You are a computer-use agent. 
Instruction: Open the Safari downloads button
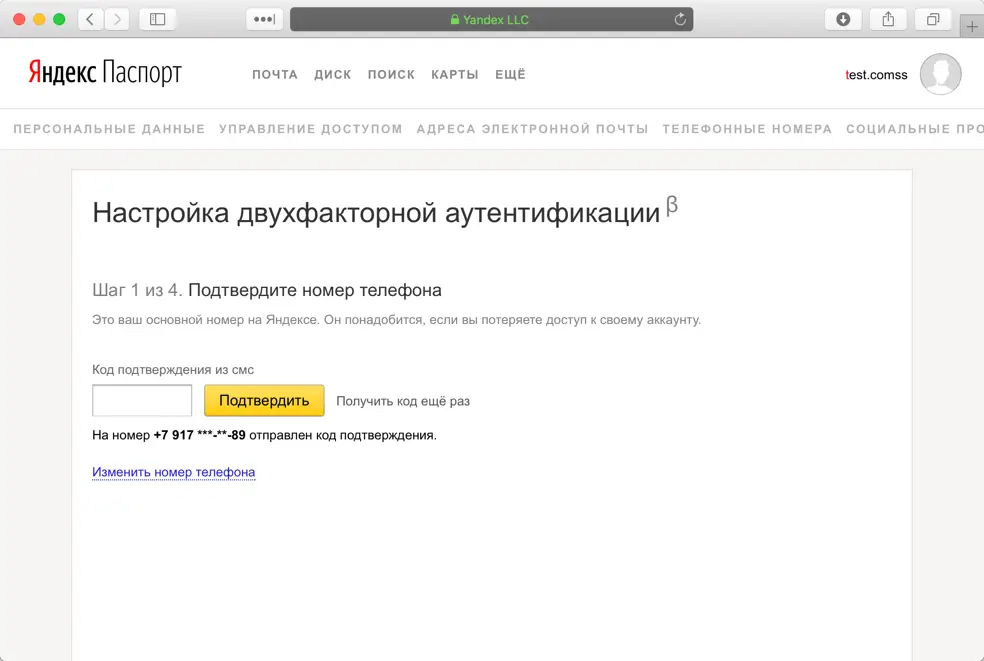(843, 19)
